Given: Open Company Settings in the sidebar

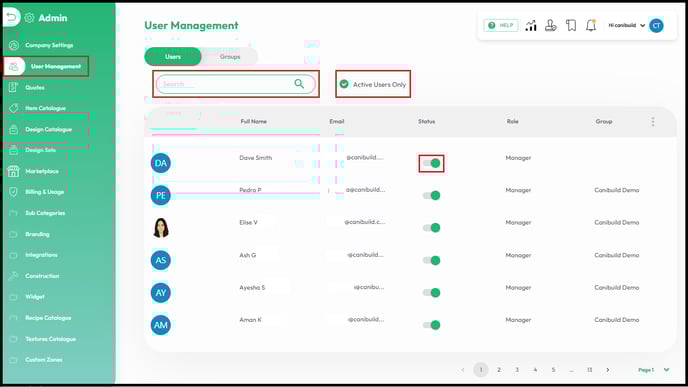Looking at the screenshot, I should 49,45.
